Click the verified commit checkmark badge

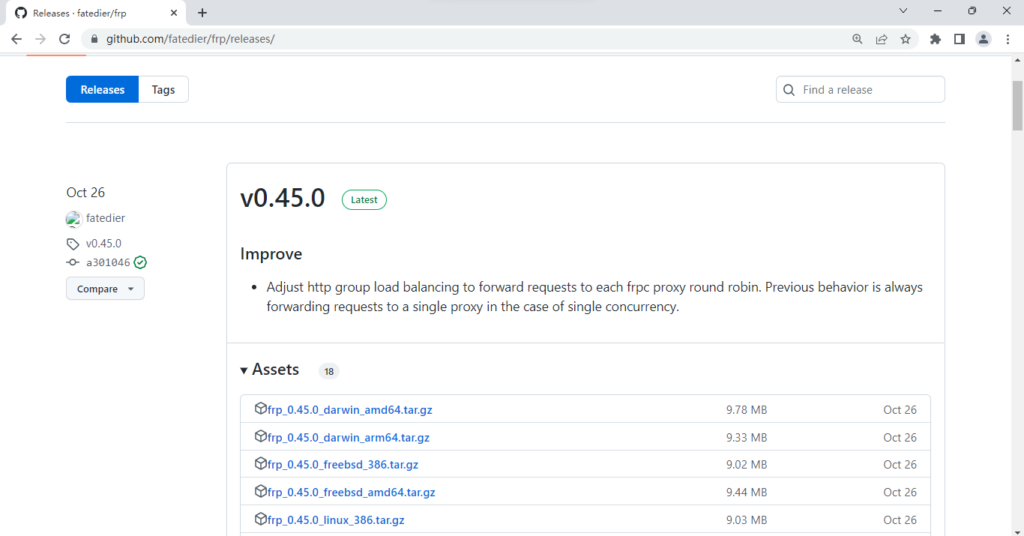tap(140, 262)
